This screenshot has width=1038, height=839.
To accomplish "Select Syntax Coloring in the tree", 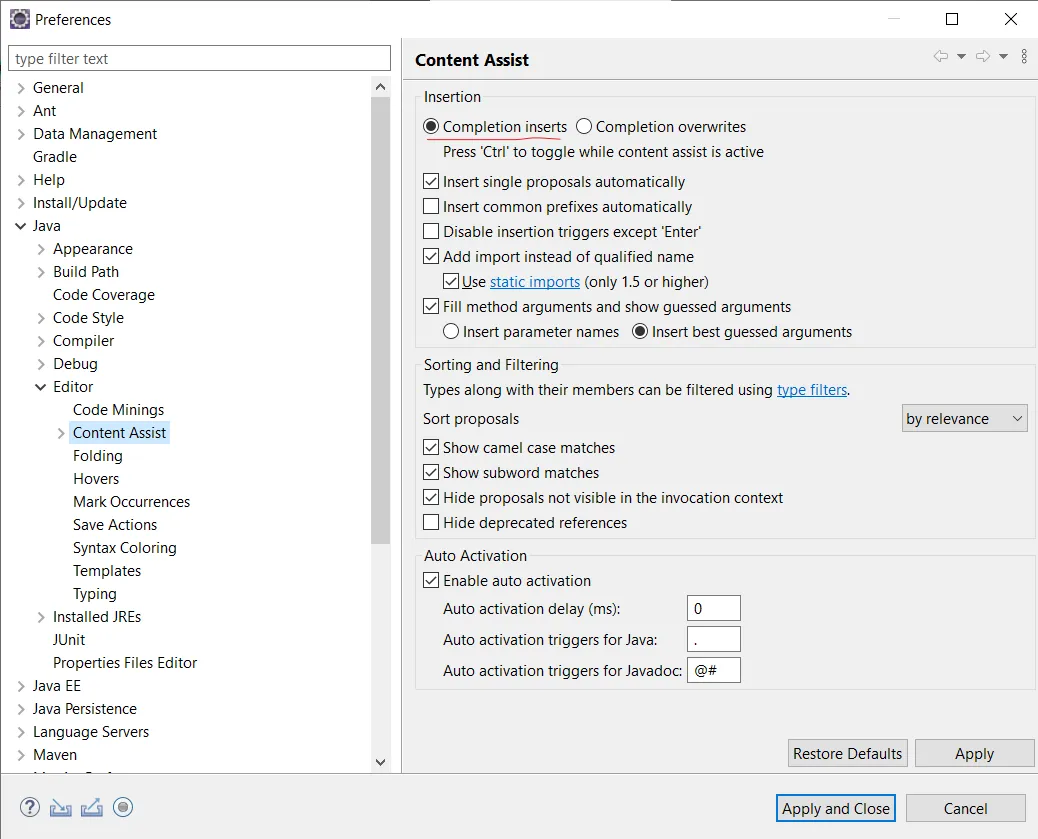I will (x=124, y=548).
